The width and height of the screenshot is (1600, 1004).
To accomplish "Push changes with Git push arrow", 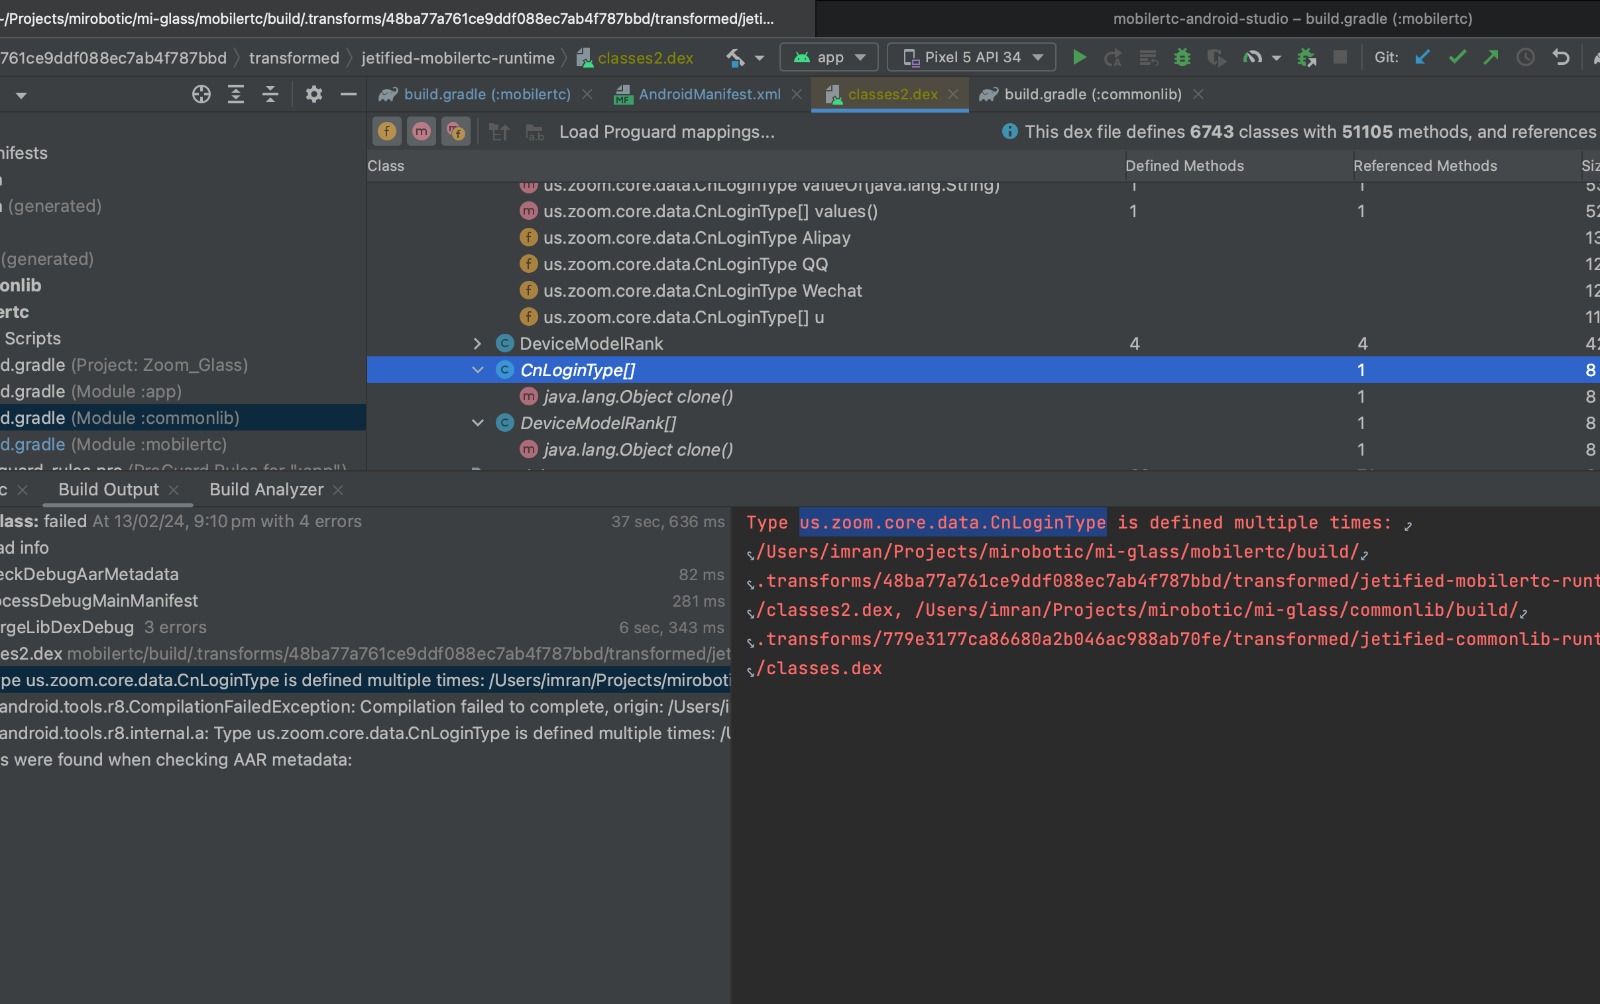I will click(1491, 58).
